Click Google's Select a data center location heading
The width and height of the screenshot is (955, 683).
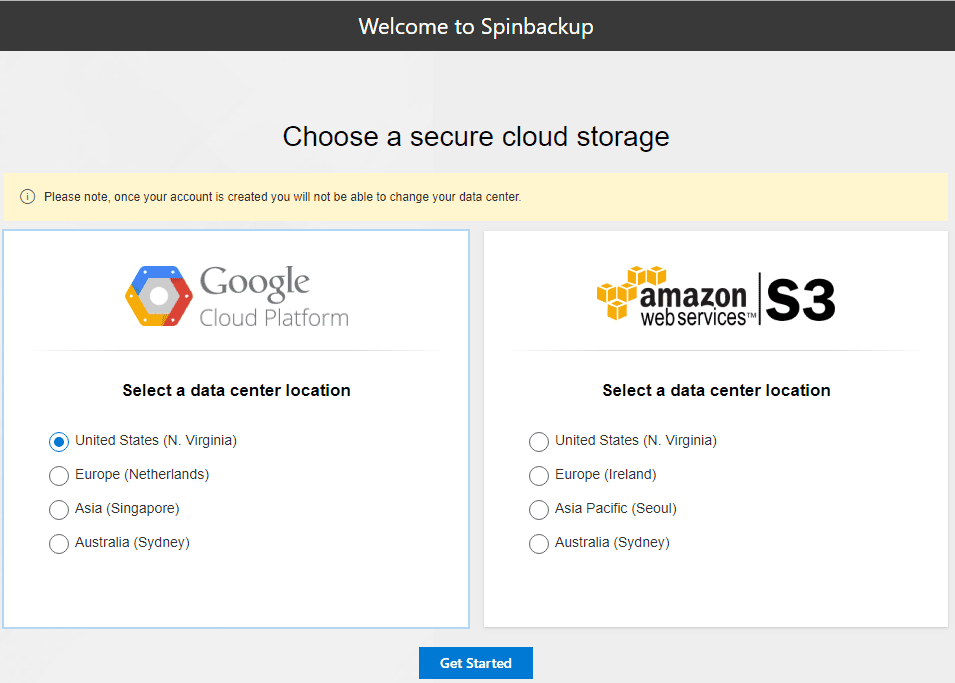tap(236, 390)
